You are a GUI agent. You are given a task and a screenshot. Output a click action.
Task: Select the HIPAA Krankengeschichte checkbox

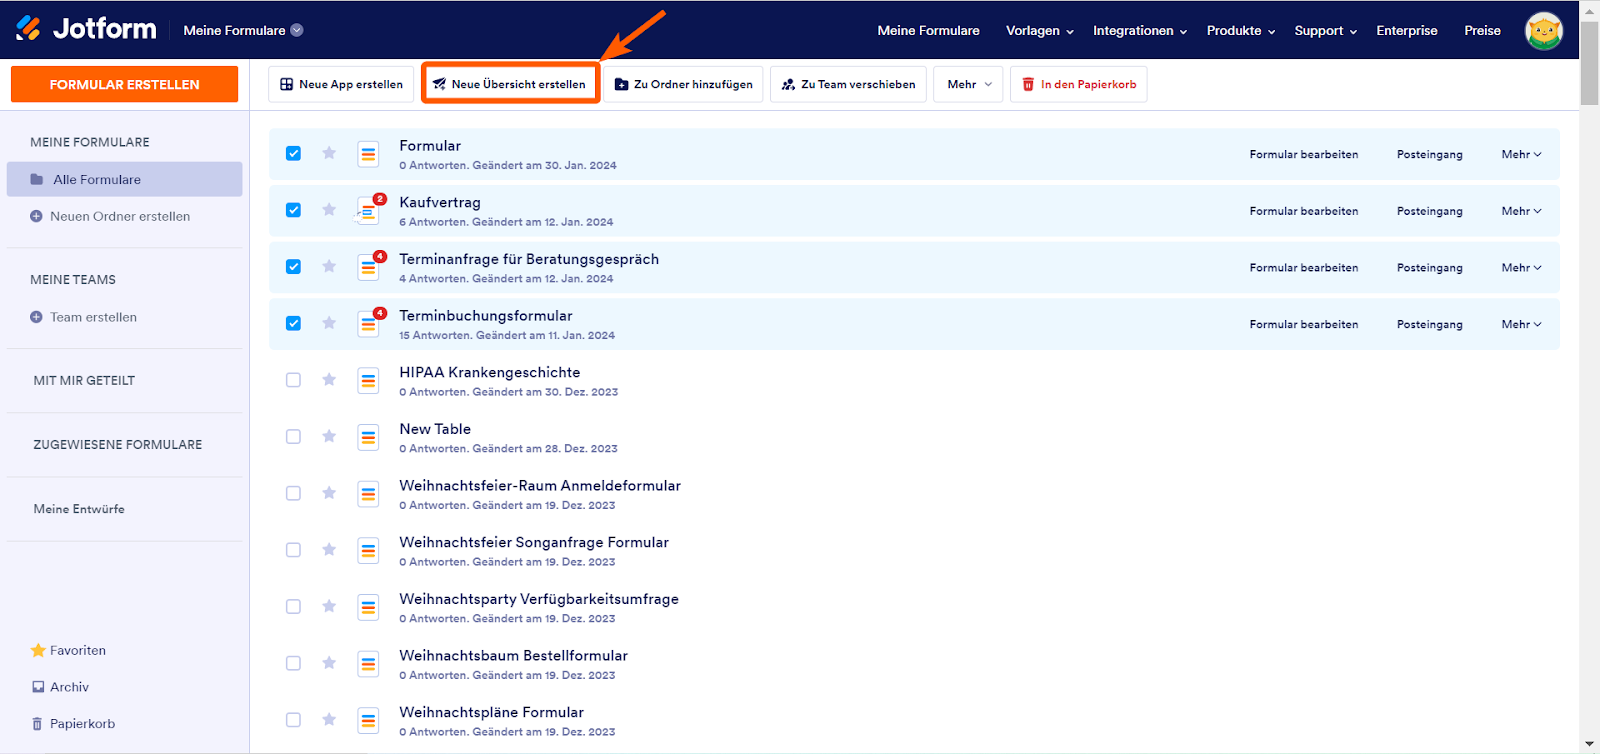pos(293,380)
